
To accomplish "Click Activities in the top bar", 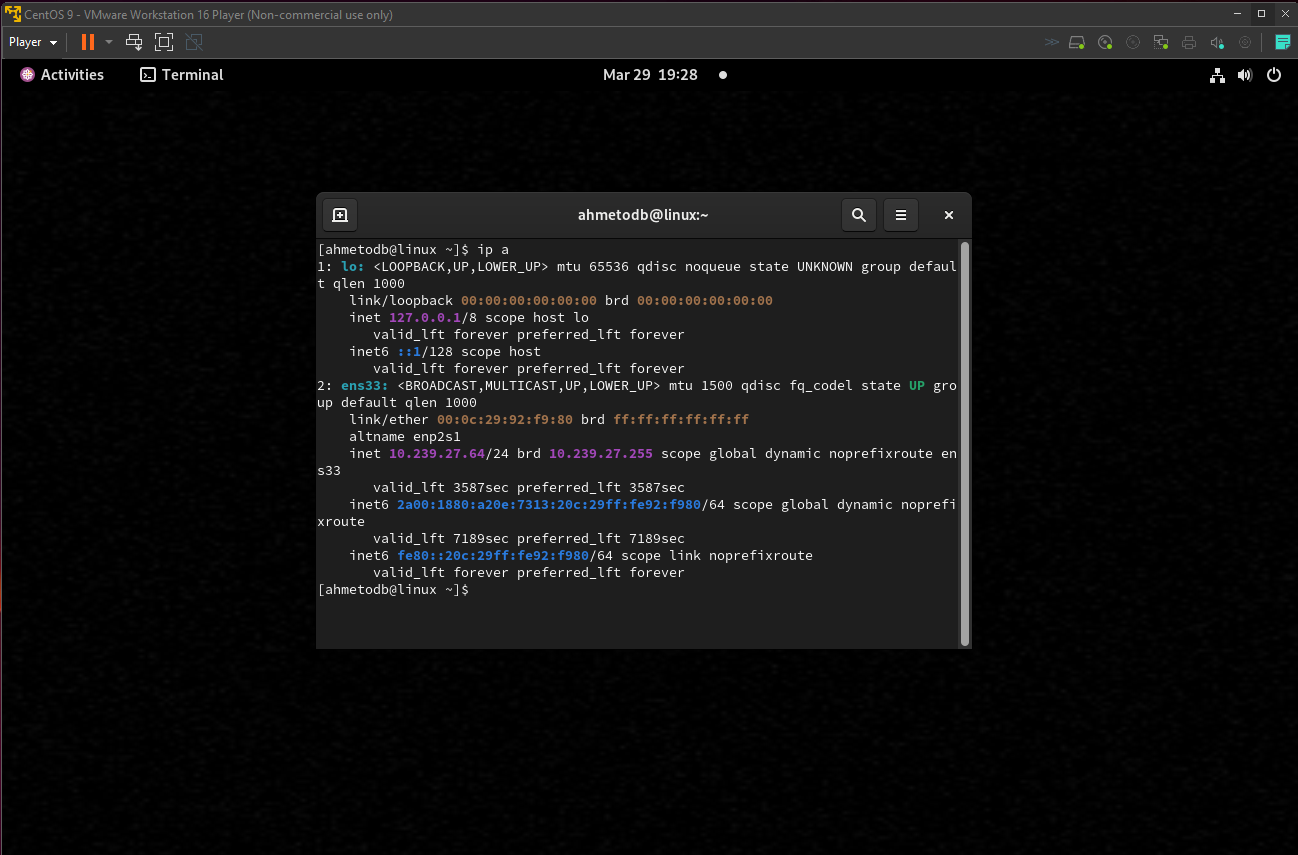I will (x=62, y=74).
